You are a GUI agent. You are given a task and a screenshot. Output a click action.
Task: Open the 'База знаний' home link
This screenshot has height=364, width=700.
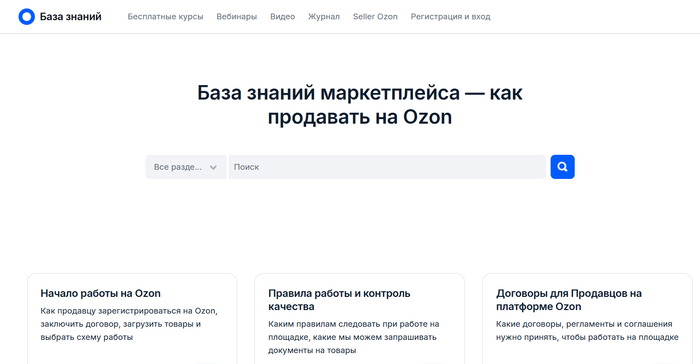pyautogui.click(x=71, y=17)
